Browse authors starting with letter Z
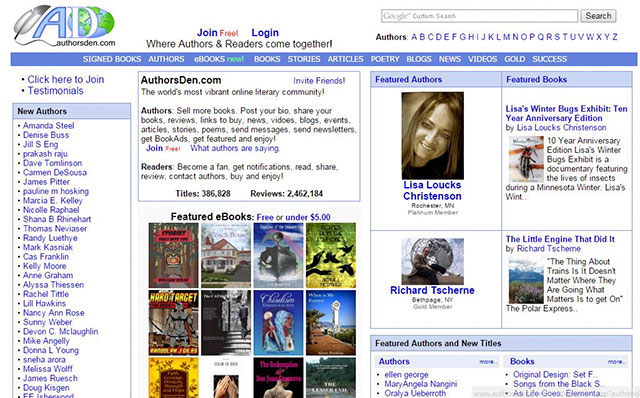This screenshot has height=398, width=640. (x=615, y=37)
